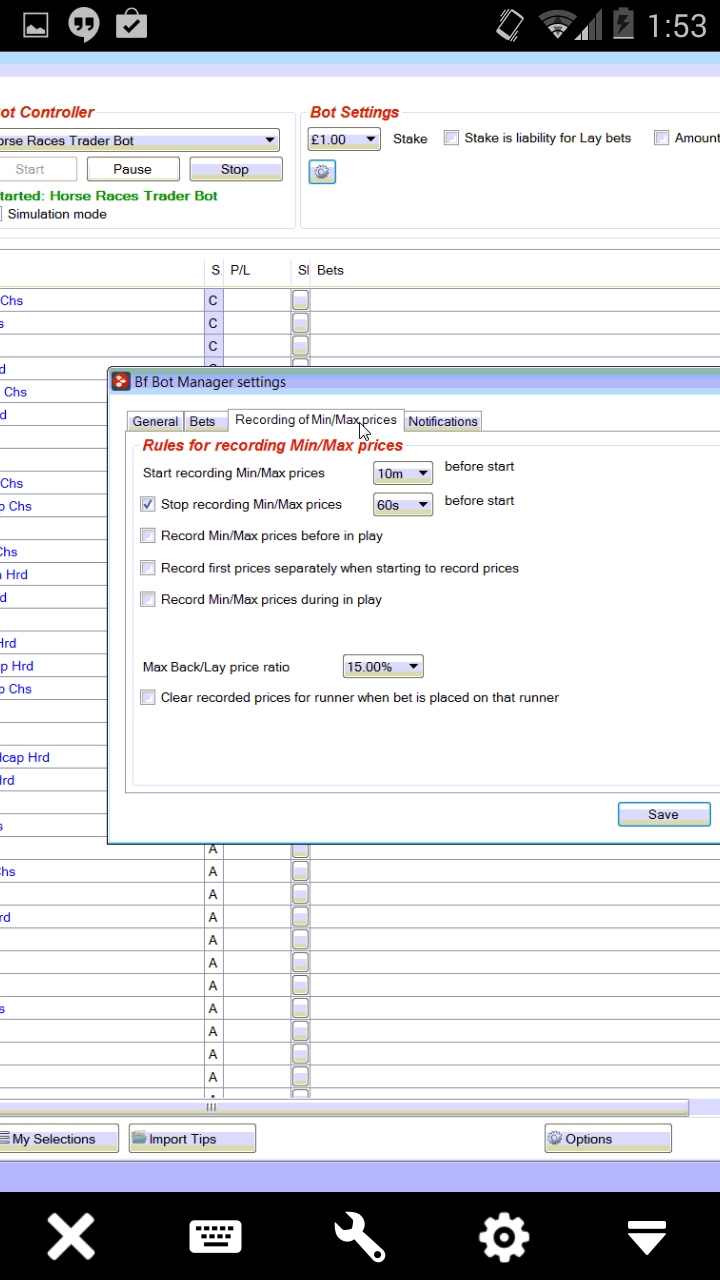This screenshot has width=720, height=1280.
Task: Open the on-screen keyboard icon
Action: 216,1237
